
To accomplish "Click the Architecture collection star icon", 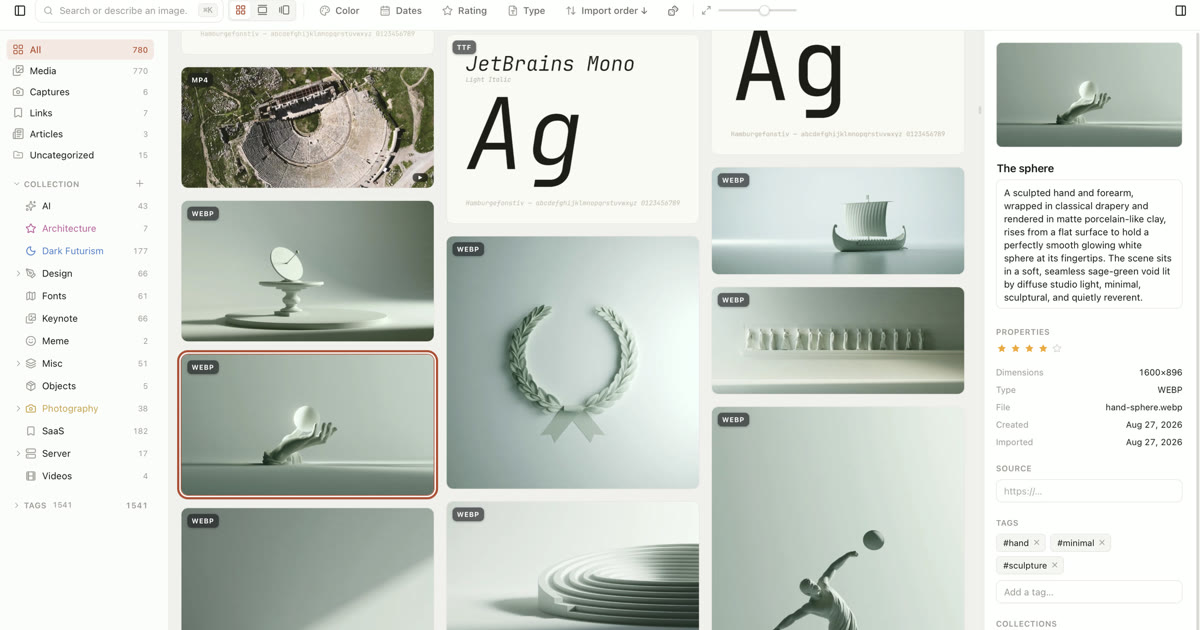I will [x=31, y=228].
